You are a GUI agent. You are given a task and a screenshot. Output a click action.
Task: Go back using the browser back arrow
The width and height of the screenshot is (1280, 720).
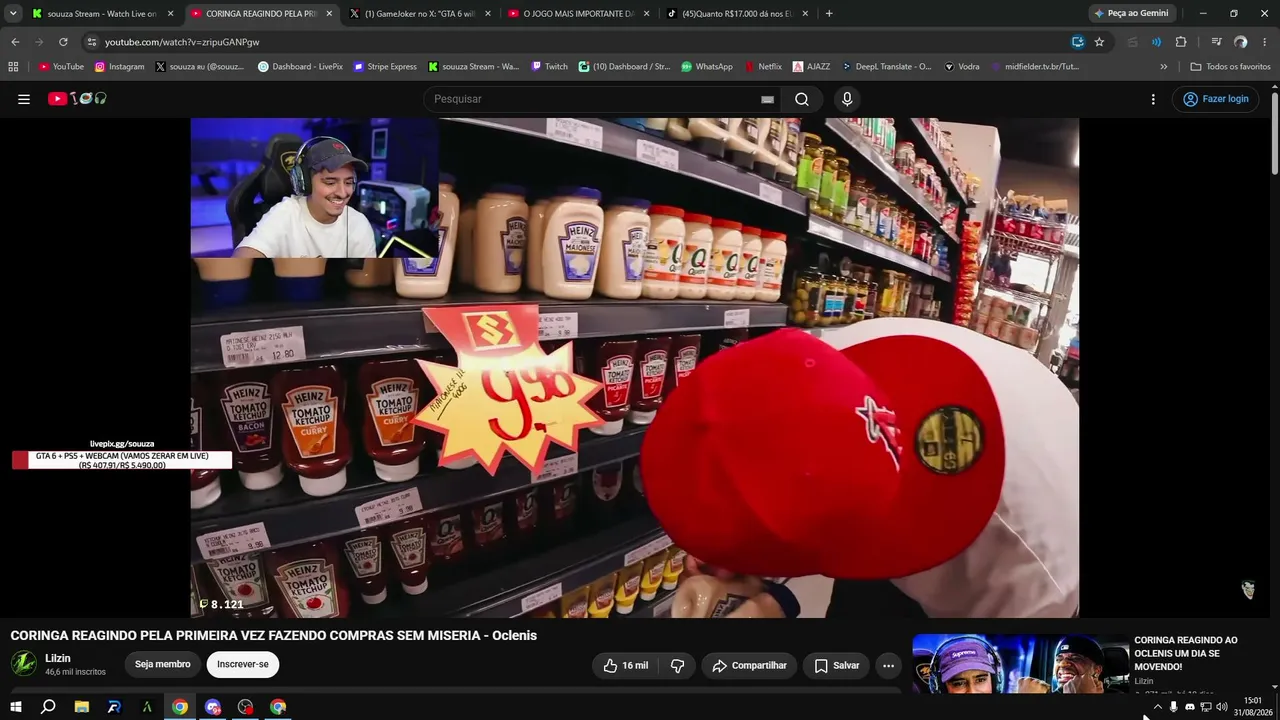[x=15, y=42]
